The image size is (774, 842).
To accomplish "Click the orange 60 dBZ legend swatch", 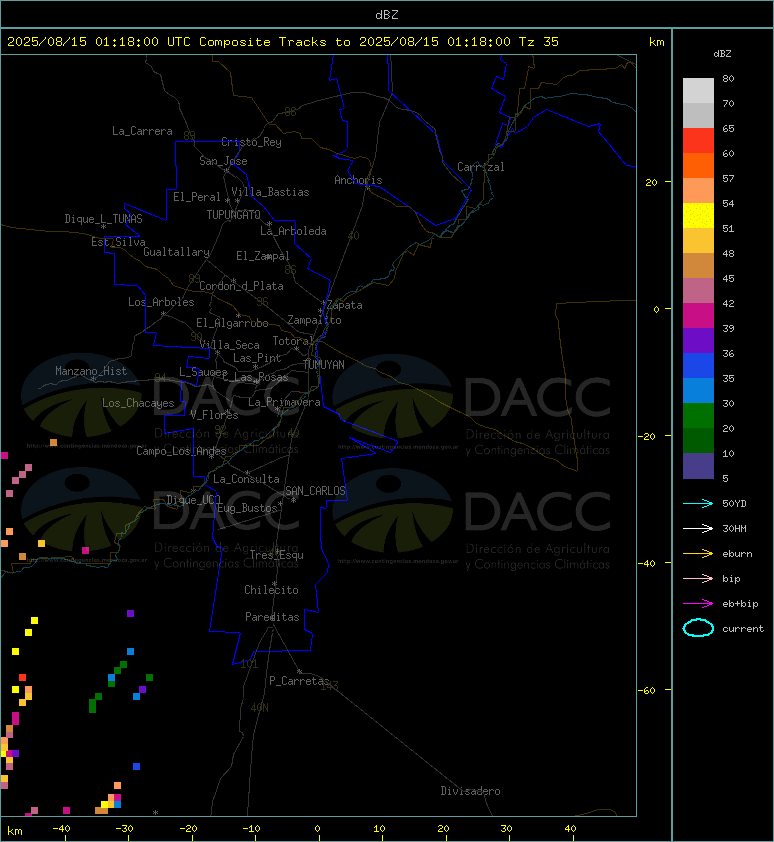I will (x=698, y=166).
